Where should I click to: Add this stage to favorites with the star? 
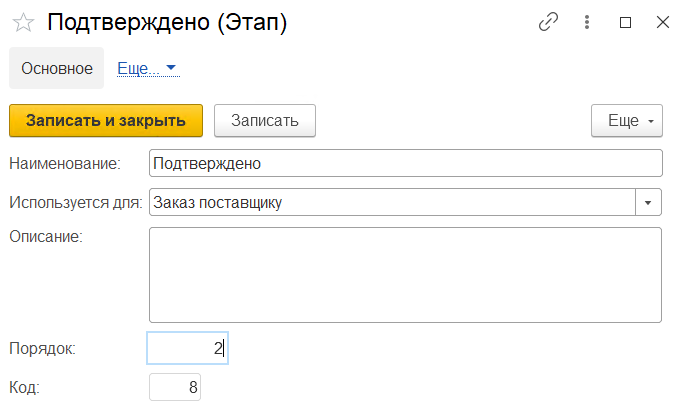click(x=22, y=23)
